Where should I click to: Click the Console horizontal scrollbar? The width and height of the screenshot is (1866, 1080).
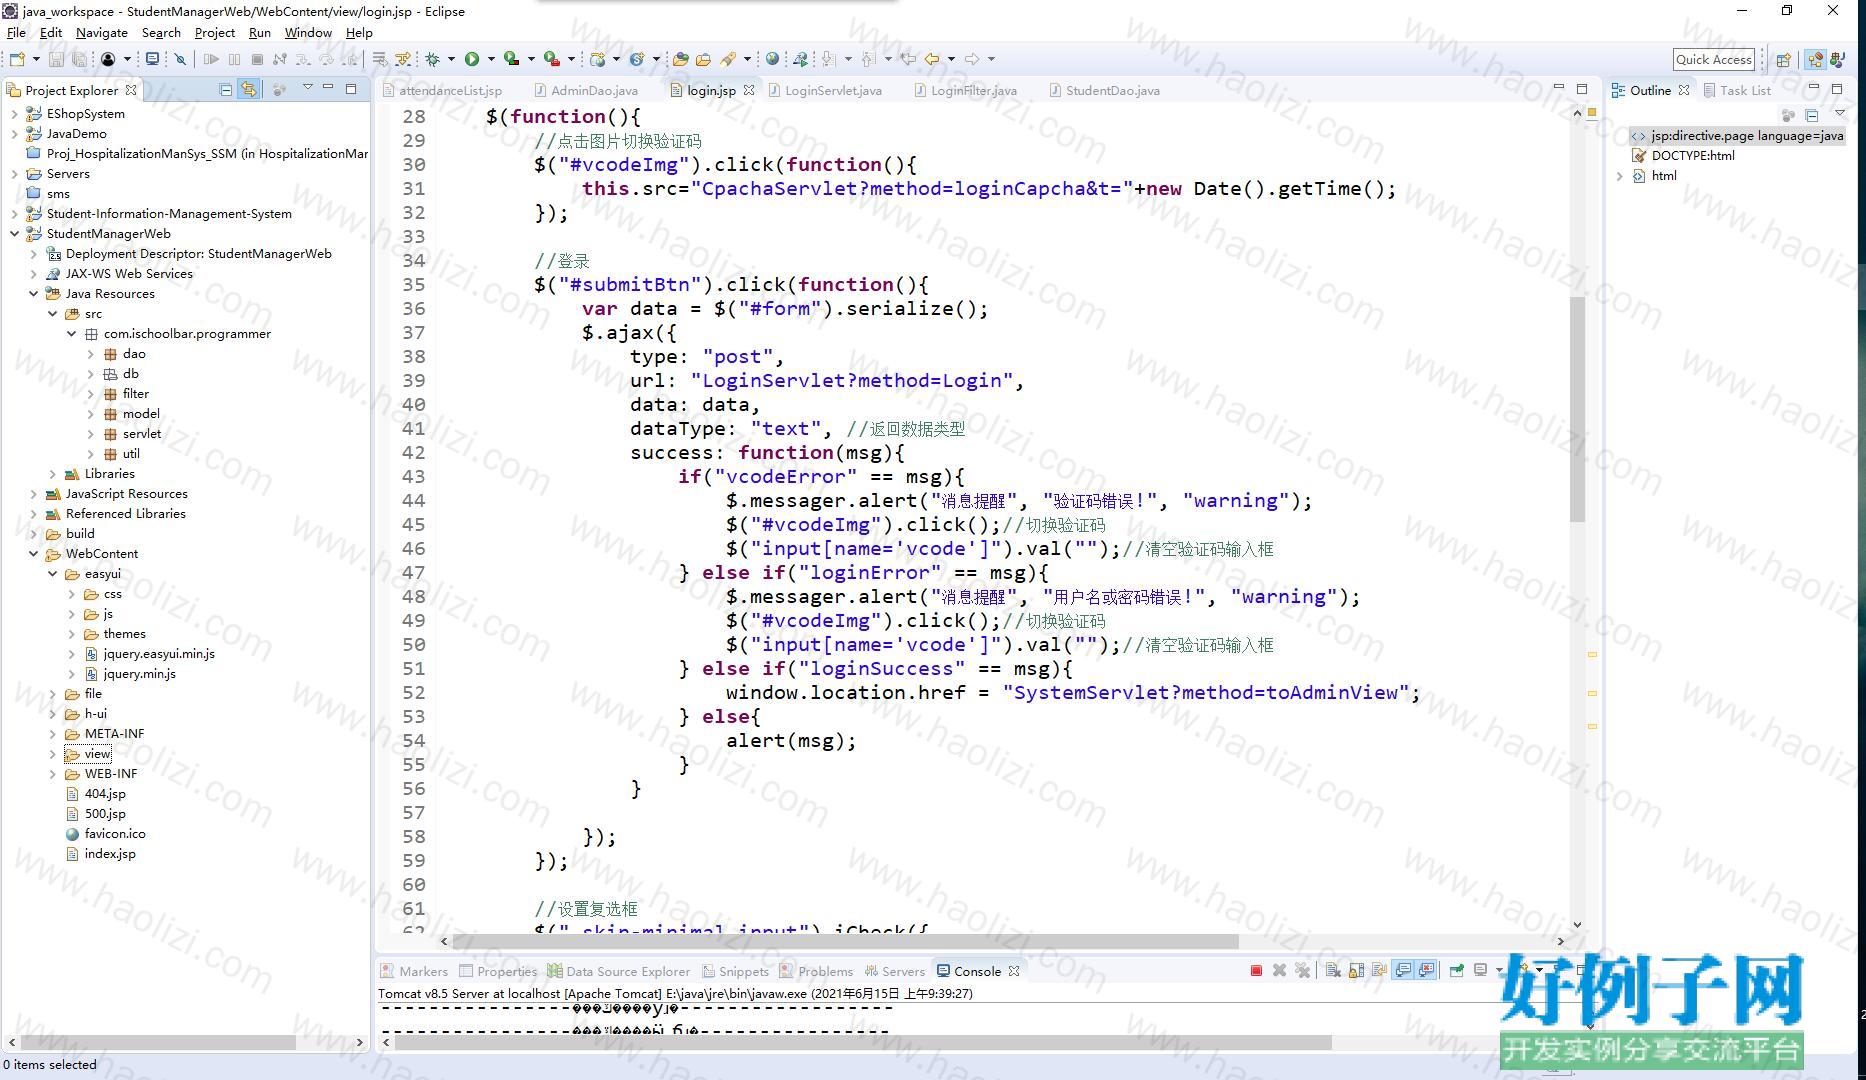click(x=863, y=1042)
